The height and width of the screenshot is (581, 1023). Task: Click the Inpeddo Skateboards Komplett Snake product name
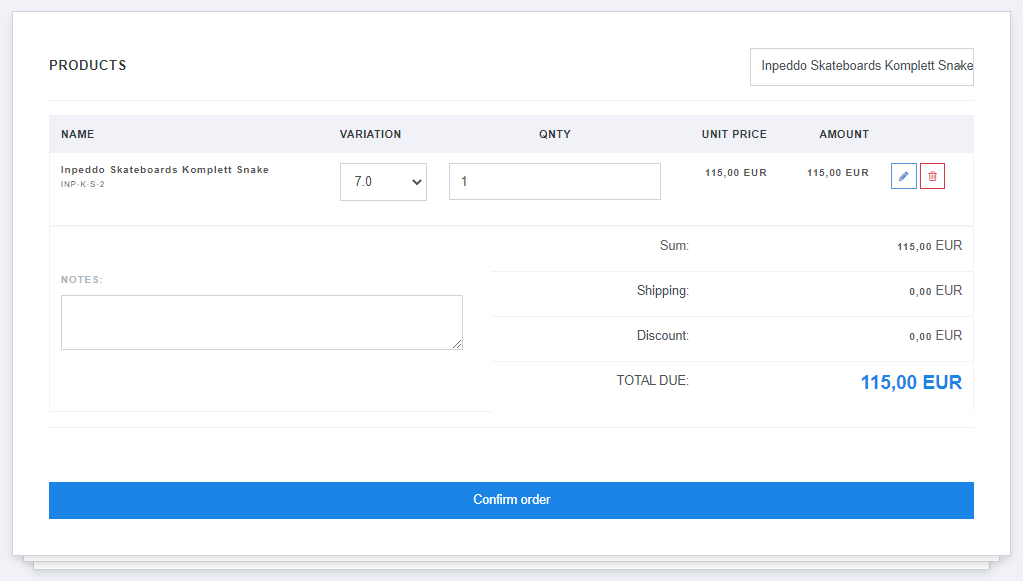click(x=164, y=170)
